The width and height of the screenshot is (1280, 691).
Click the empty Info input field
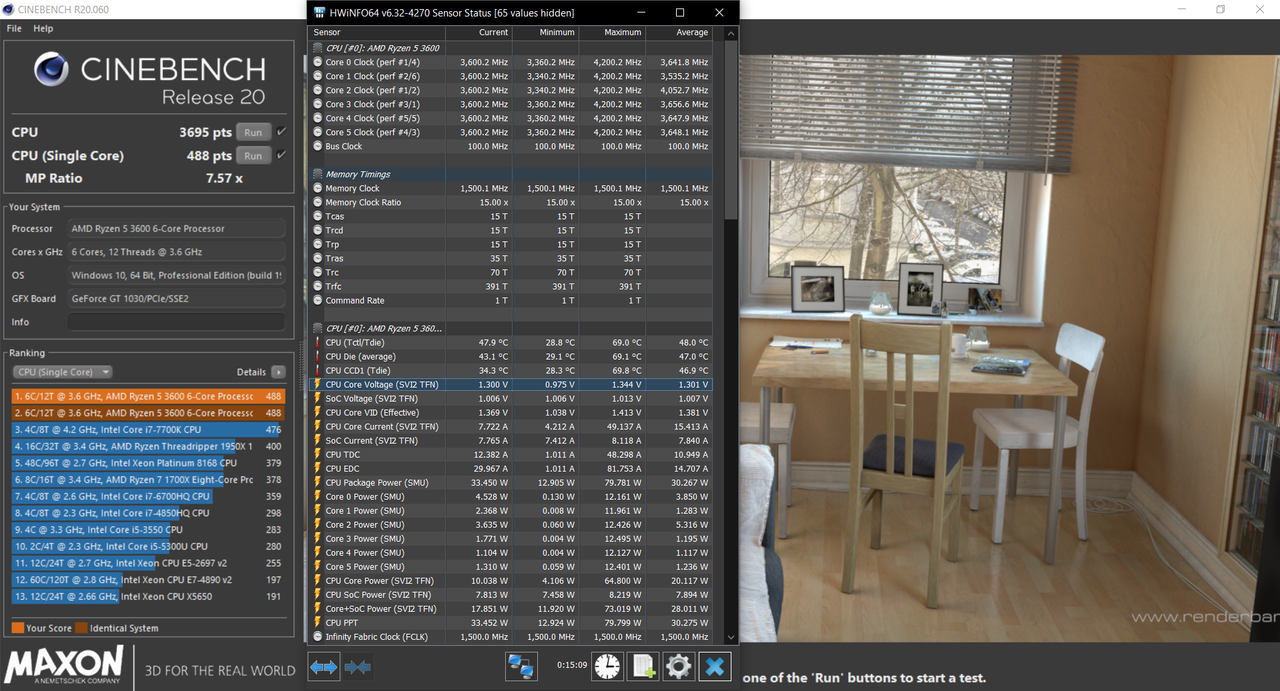click(176, 322)
